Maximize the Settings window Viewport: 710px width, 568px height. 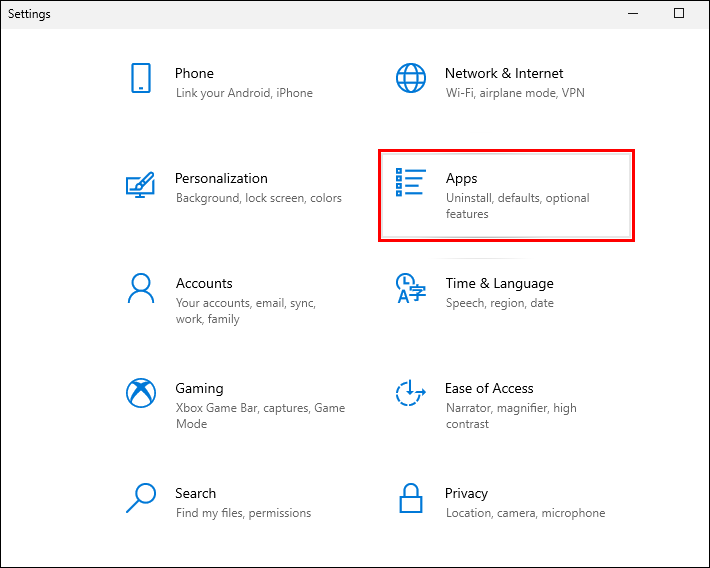[679, 14]
